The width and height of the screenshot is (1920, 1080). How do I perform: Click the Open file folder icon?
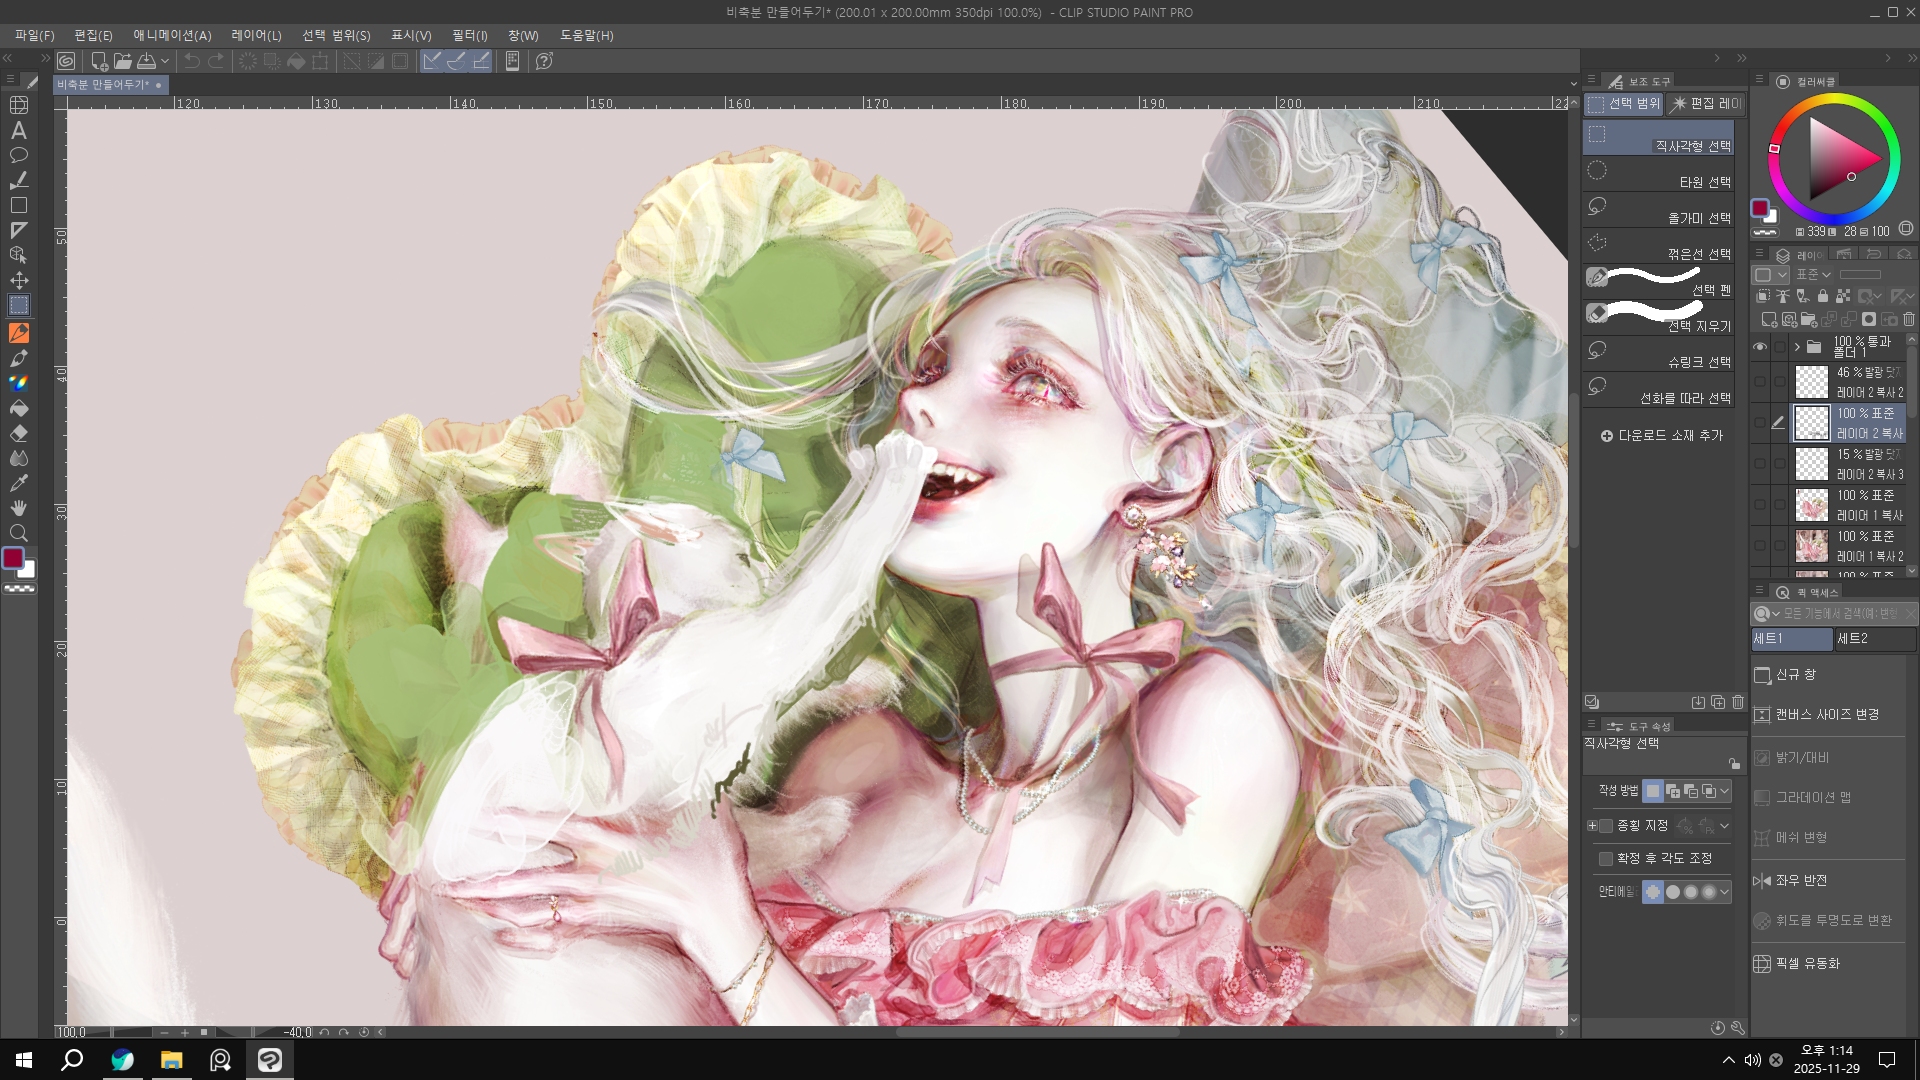click(x=122, y=61)
